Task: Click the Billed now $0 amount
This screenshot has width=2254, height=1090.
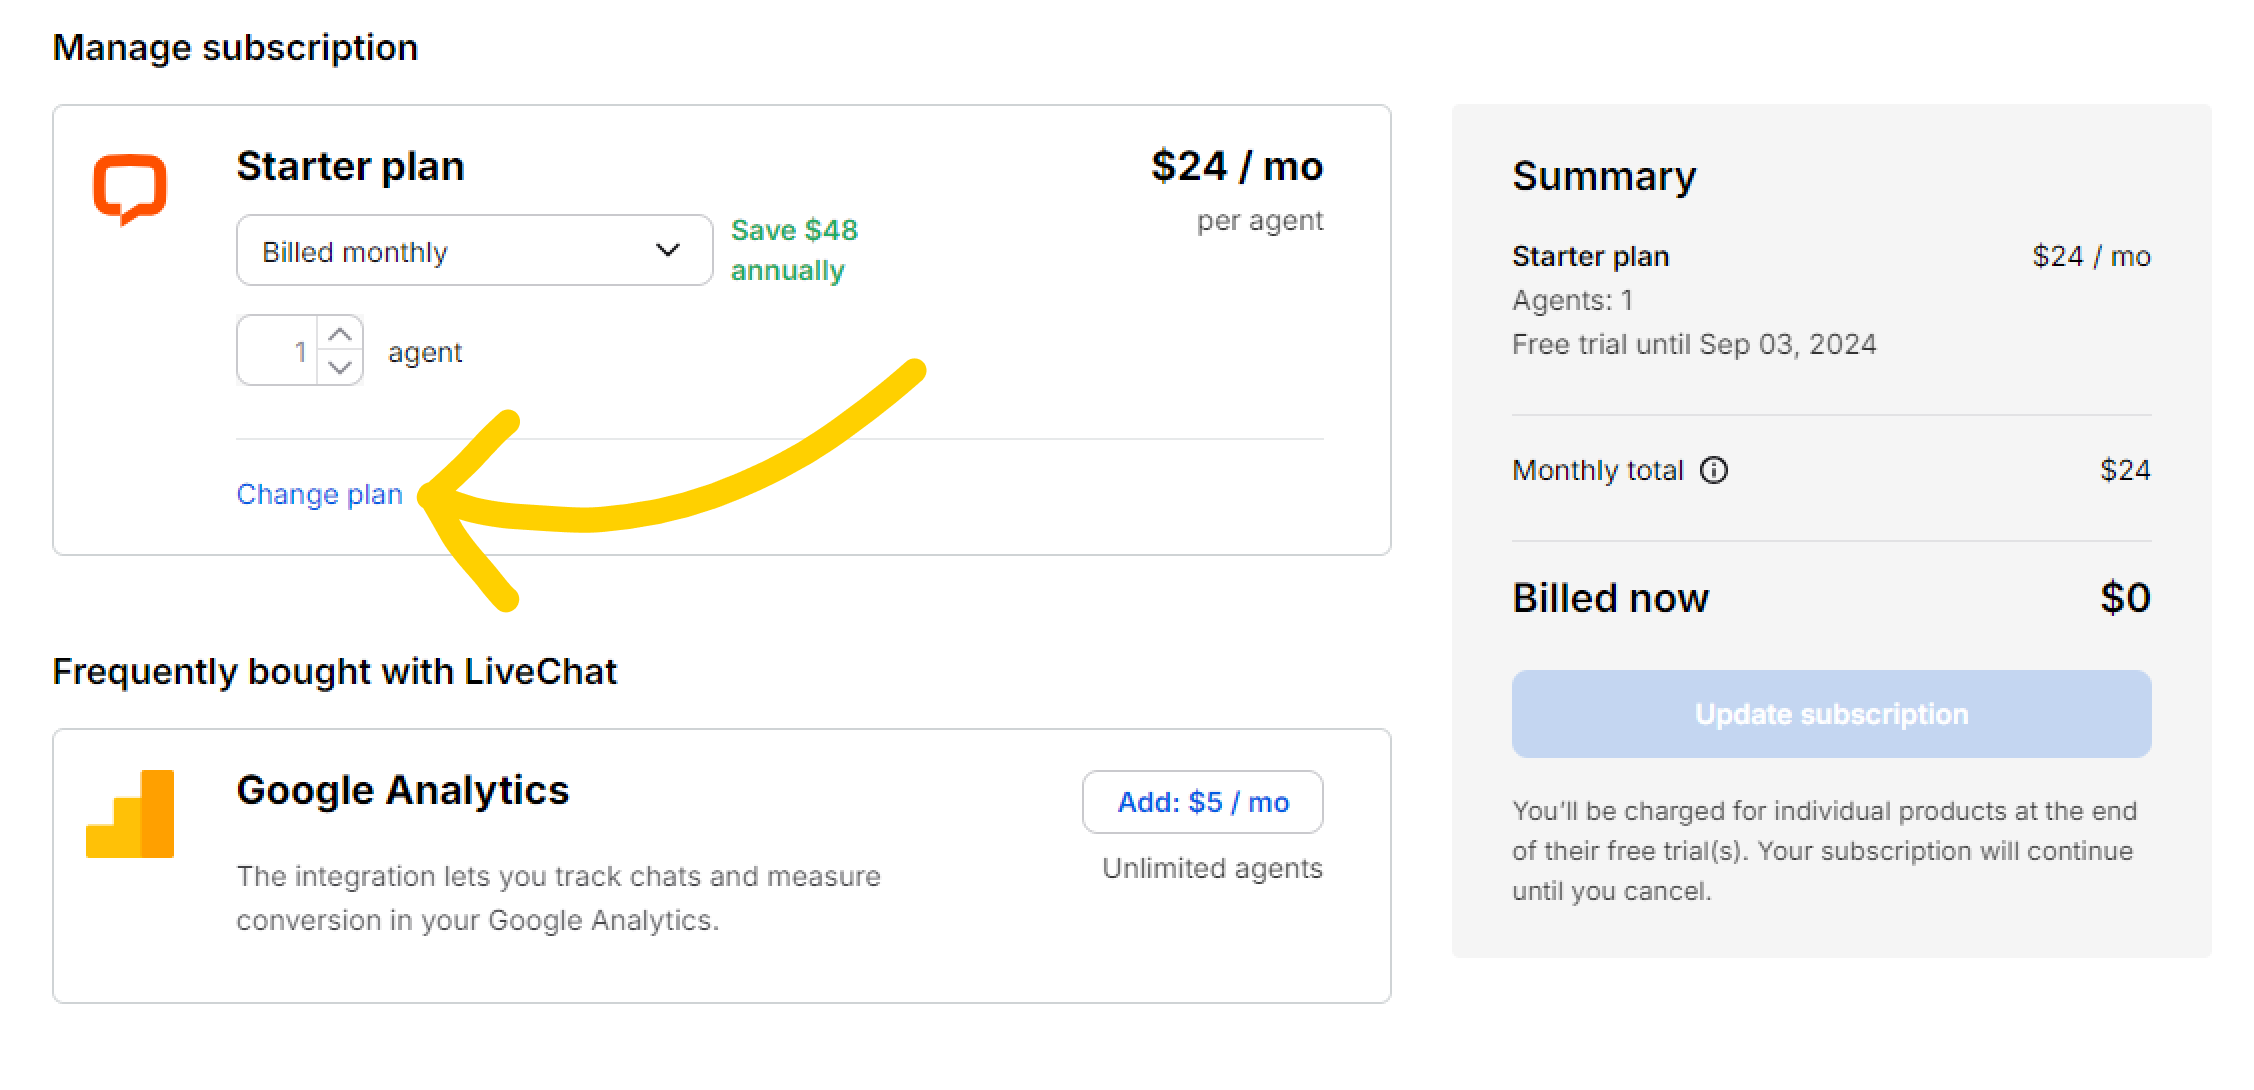Action: point(2125,598)
